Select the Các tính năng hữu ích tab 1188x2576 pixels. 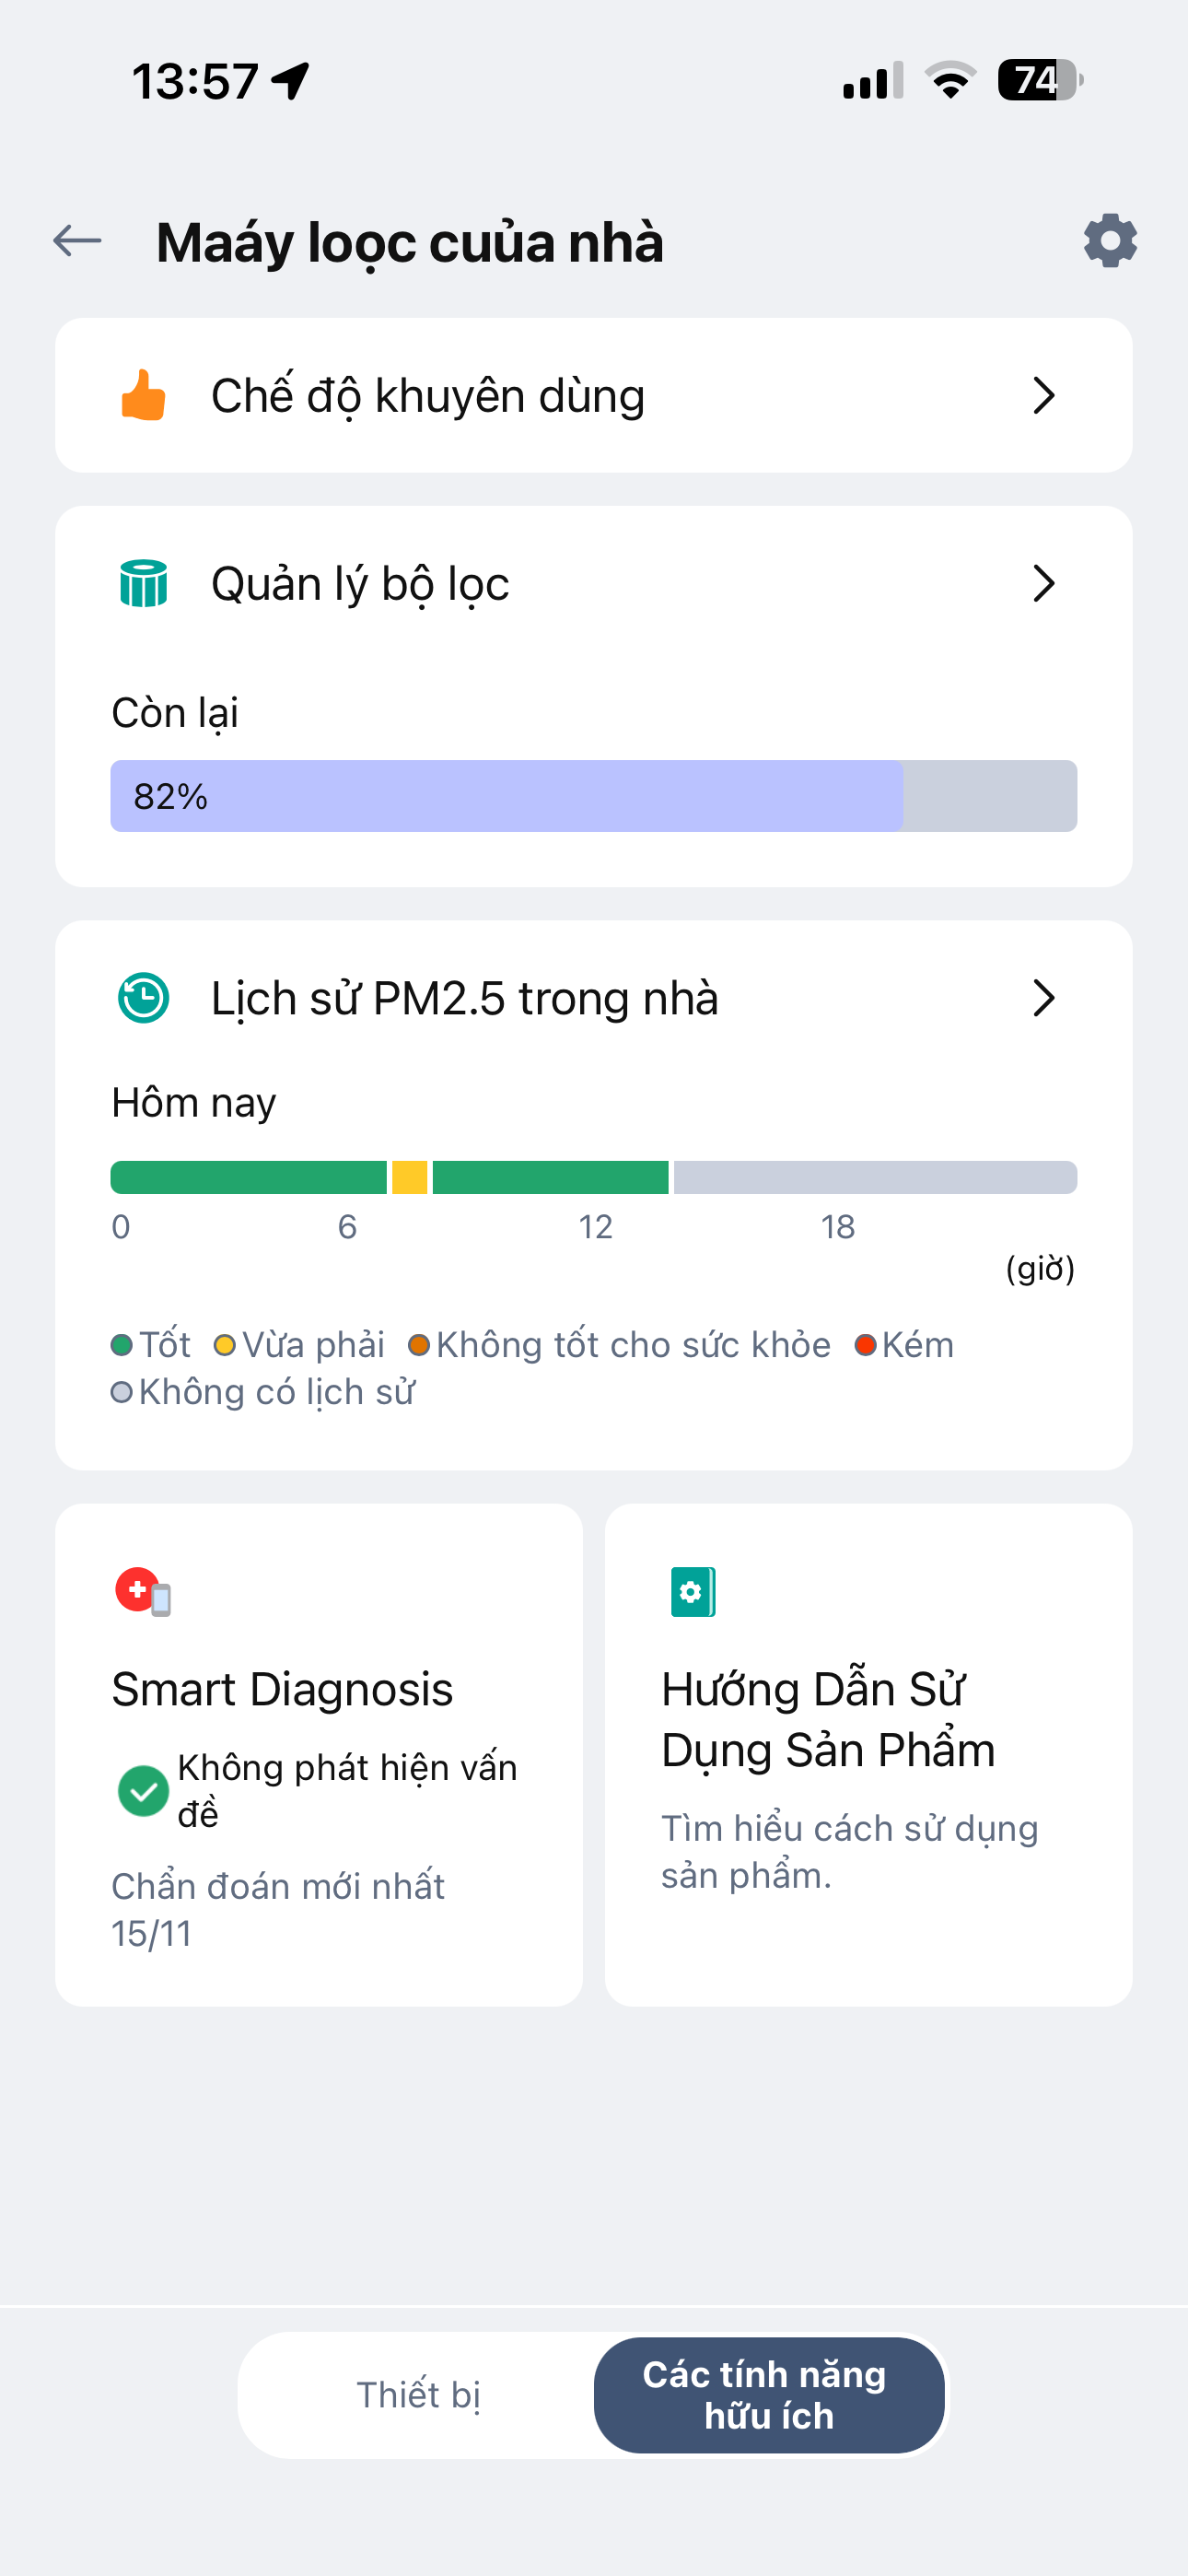tap(768, 2395)
